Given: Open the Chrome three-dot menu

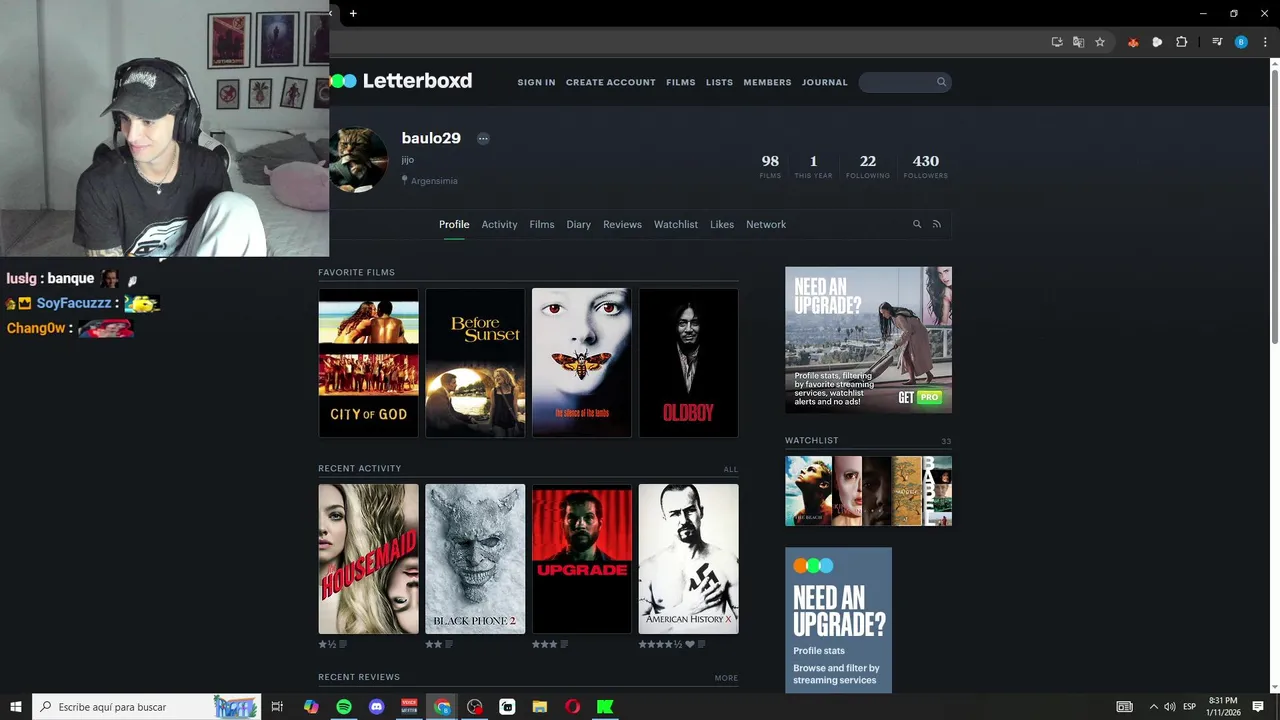Looking at the screenshot, I should 1265,42.
